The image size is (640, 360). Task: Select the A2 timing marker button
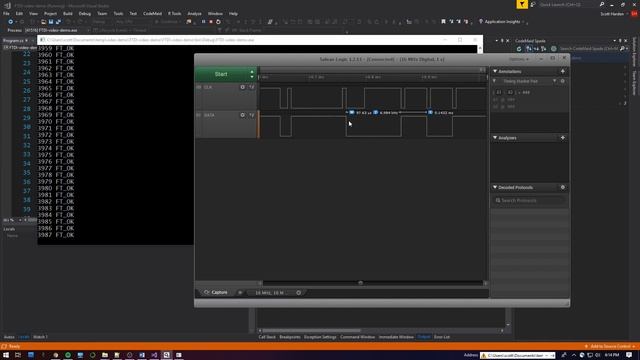click(510, 92)
